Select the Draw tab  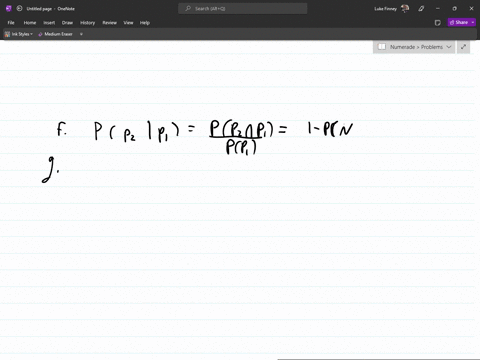(x=67, y=23)
